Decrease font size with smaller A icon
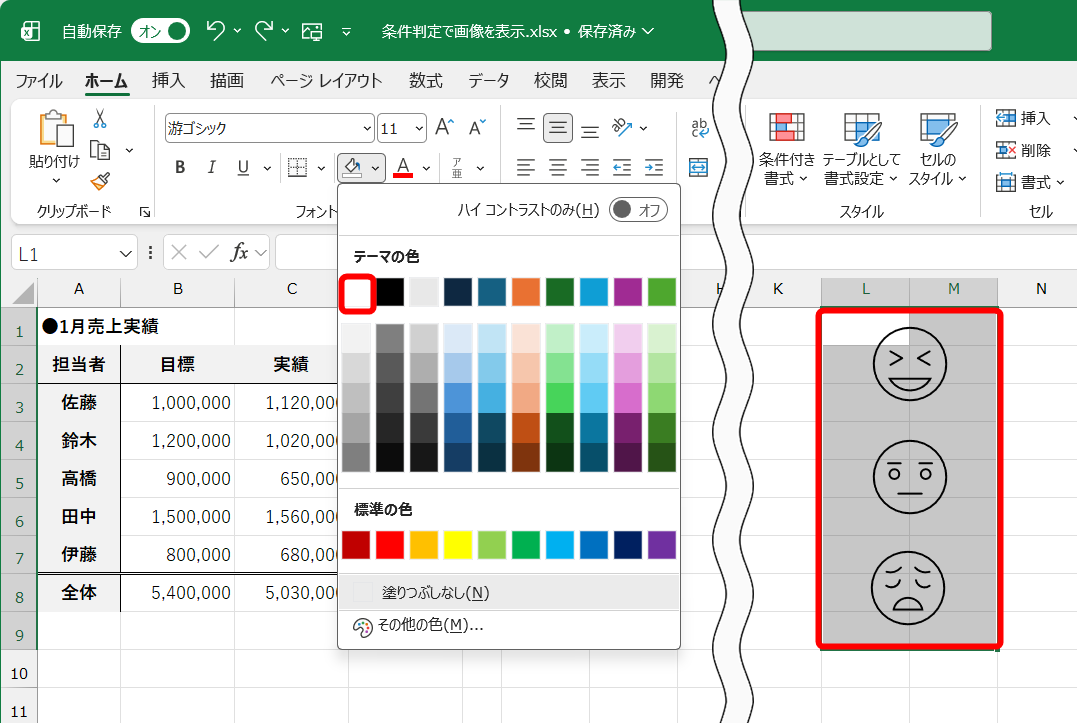This screenshot has width=1077, height=723. click(x=477, y=128)
